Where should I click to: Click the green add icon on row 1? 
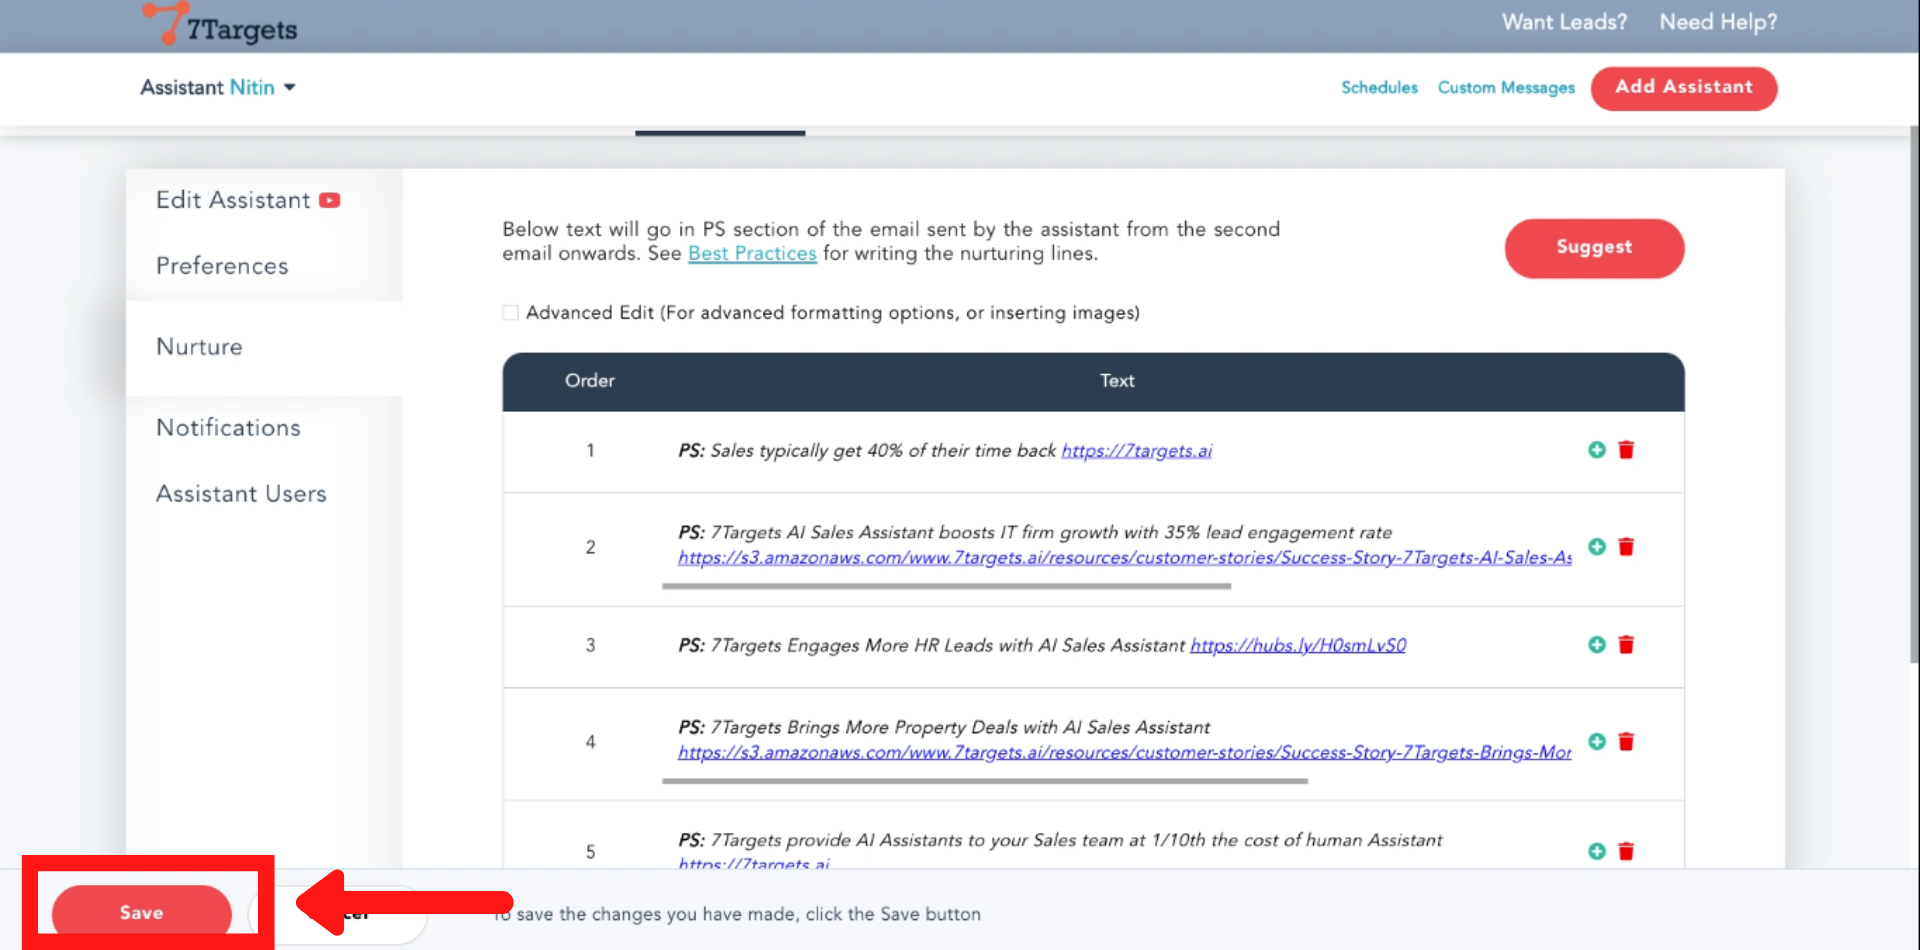pyautogui.click(x=1596, y=450)
